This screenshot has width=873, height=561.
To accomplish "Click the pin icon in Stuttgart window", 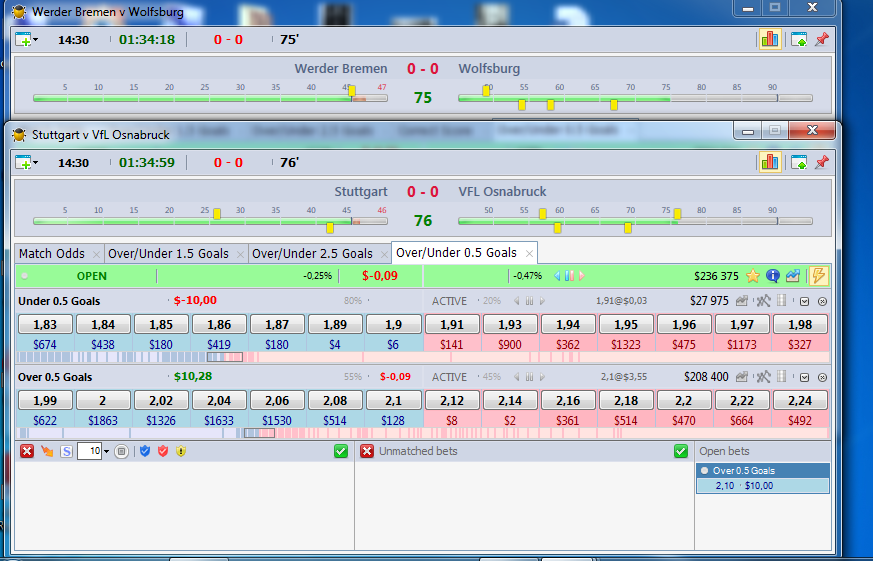I will [x=821, y=163].
